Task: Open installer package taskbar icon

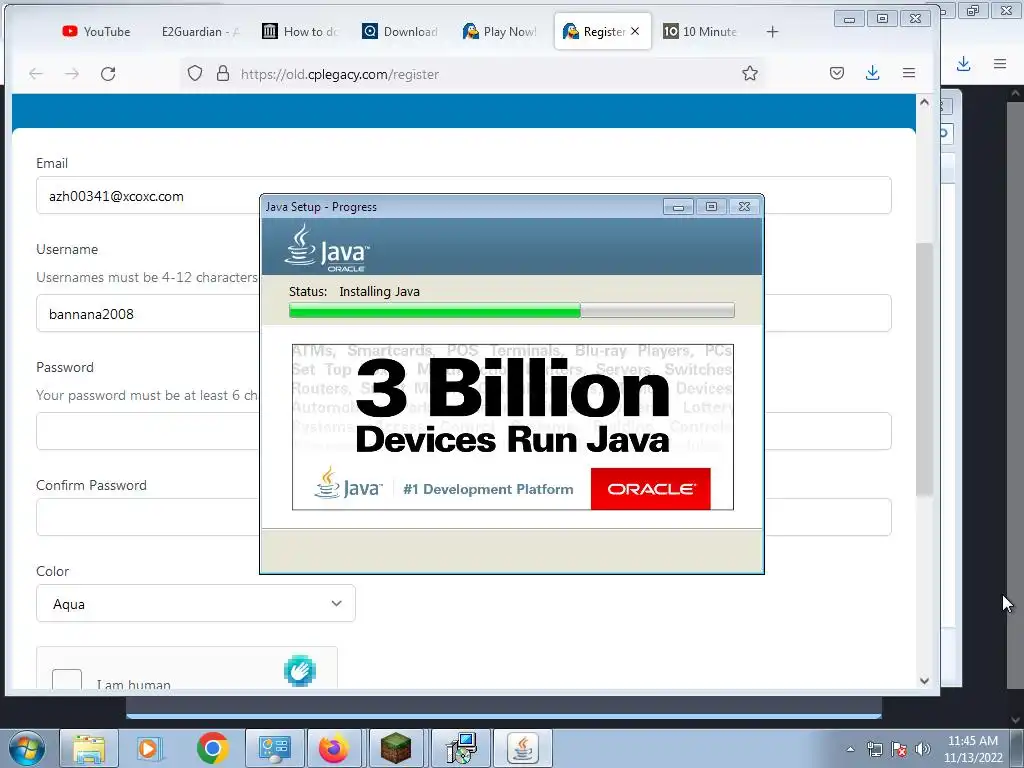Action: (461, 748)
